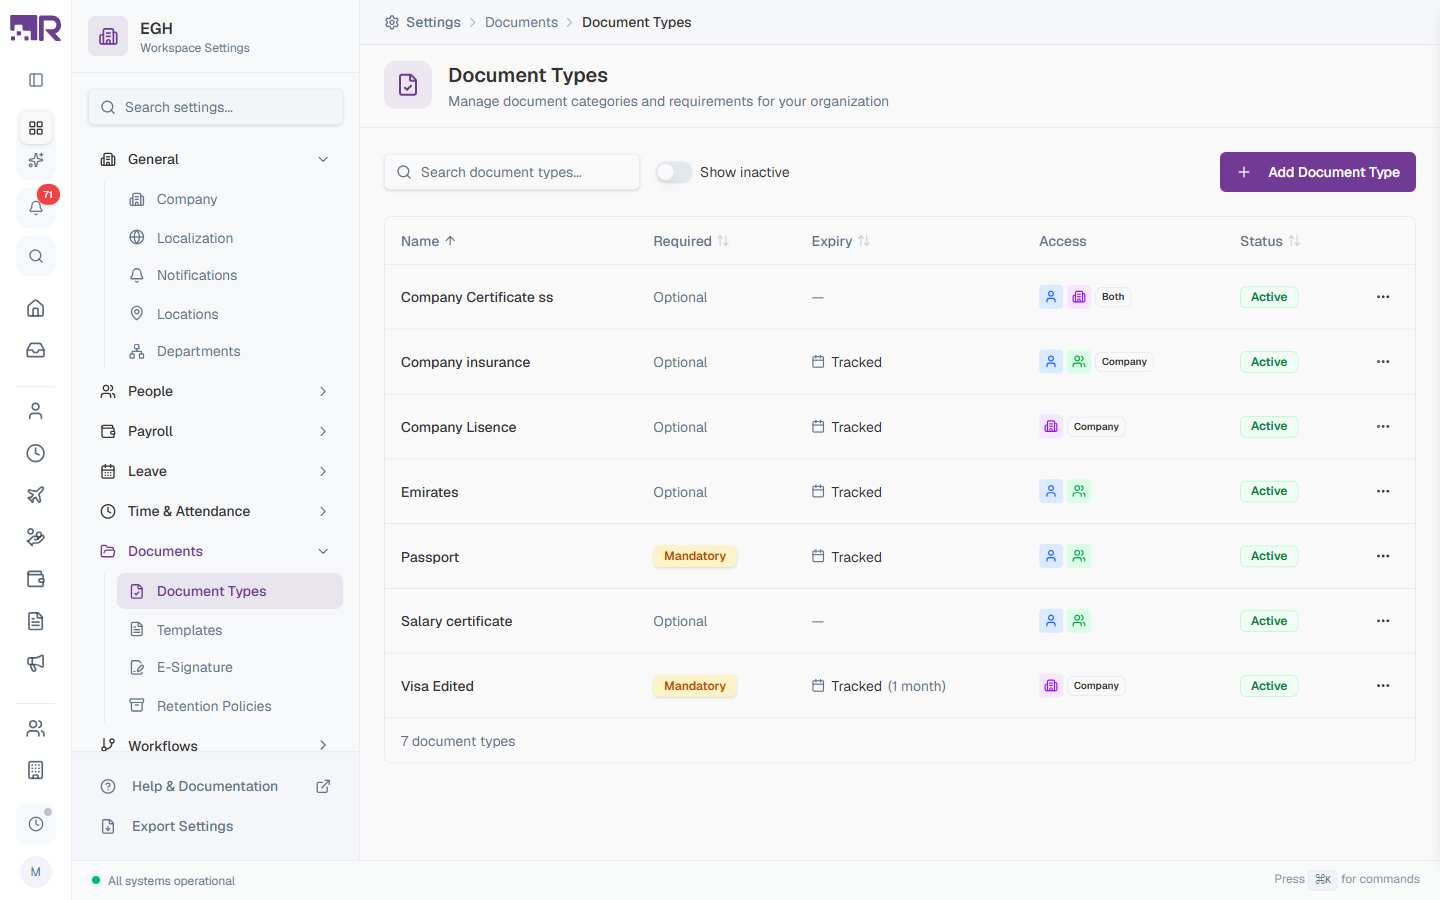Click employee access icon in Emirates row
The width and height of the screenshot is (1440, 900).
coord(1051,491)
